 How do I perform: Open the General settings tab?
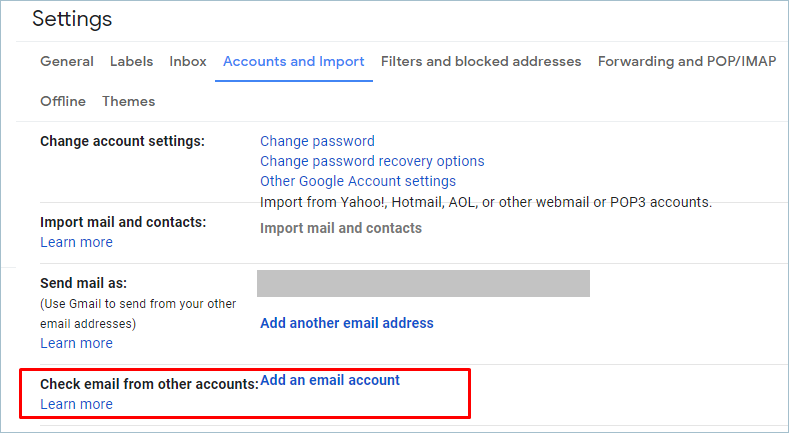click(67, 61)
